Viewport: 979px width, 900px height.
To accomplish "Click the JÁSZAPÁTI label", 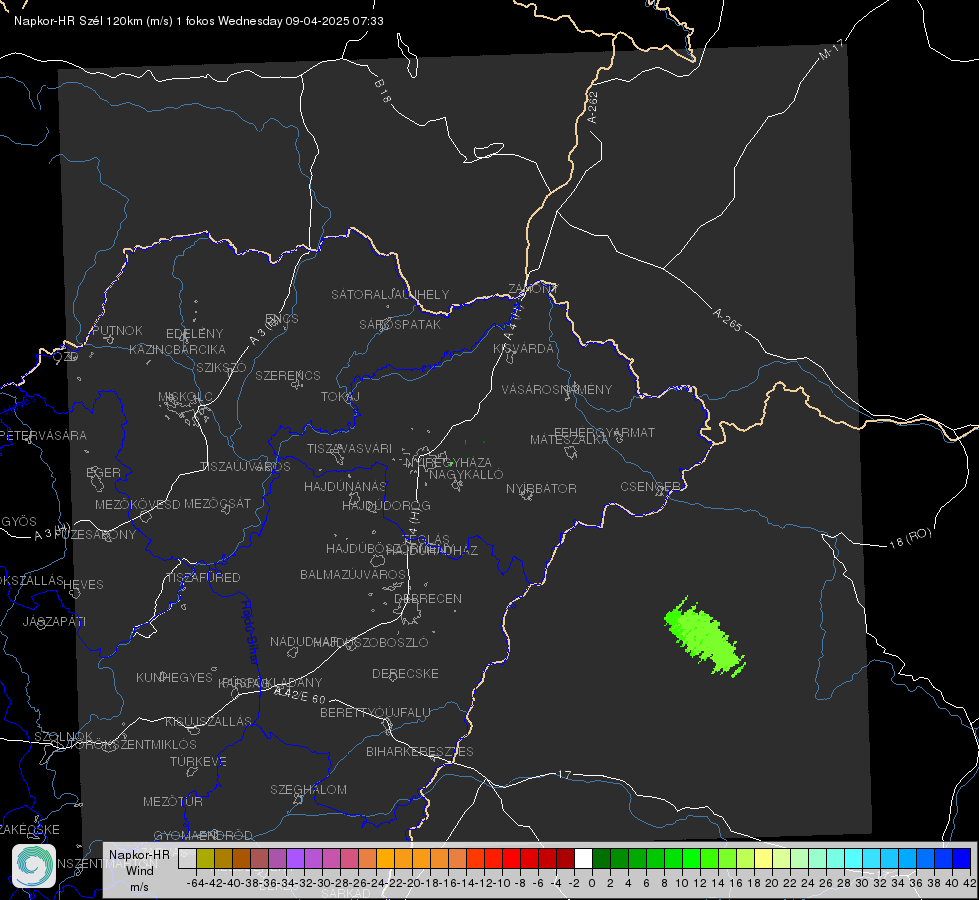I will [x=54, y=621].
